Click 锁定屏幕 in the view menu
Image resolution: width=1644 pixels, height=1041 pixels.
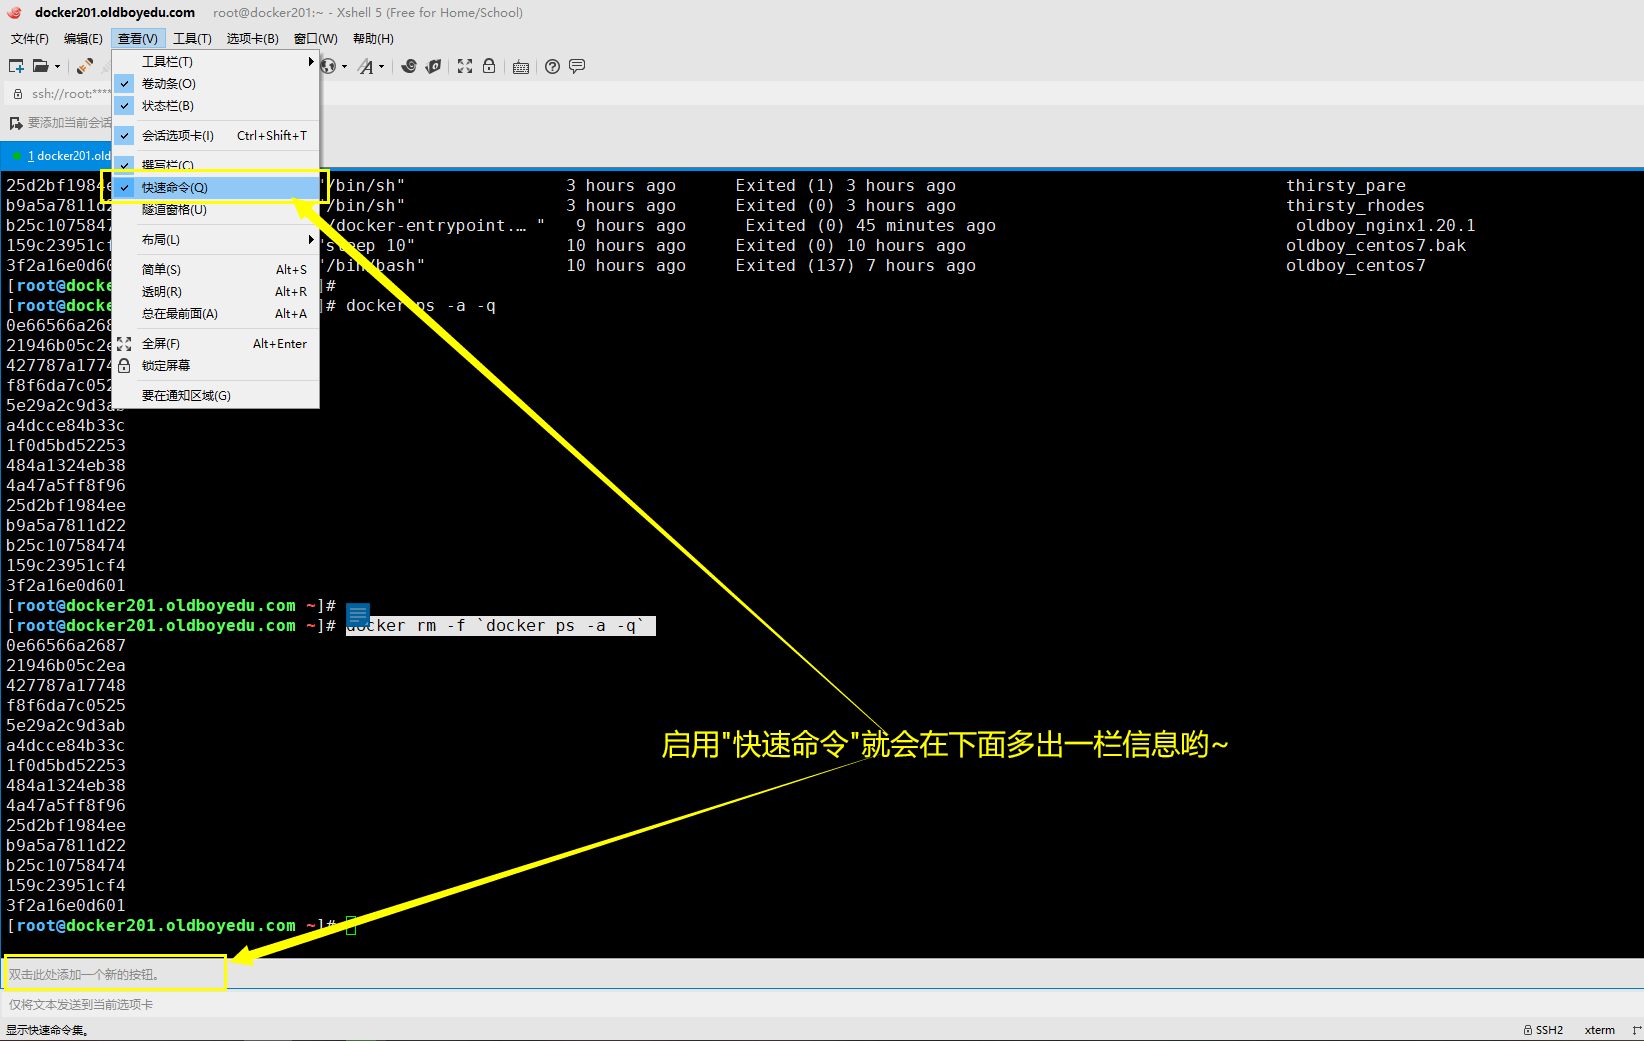[166, 366]
